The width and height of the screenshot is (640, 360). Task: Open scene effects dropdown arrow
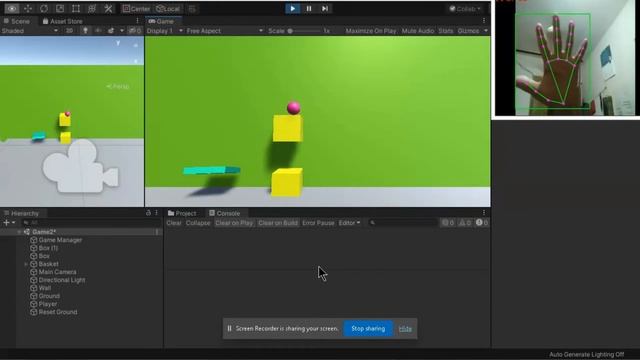122,31
